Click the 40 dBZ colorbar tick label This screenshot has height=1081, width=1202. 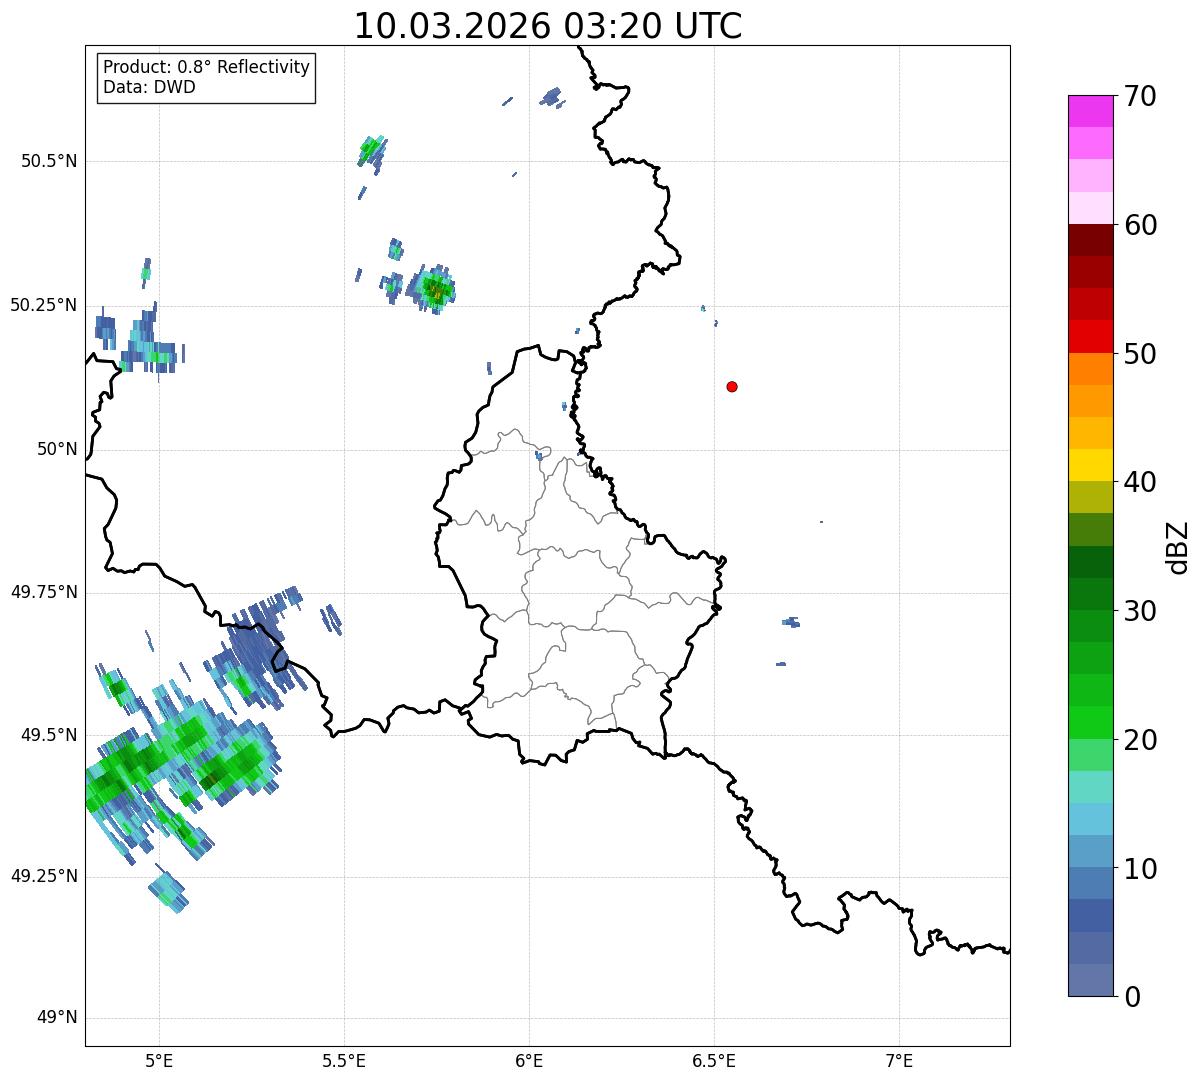click(1140, 482)
